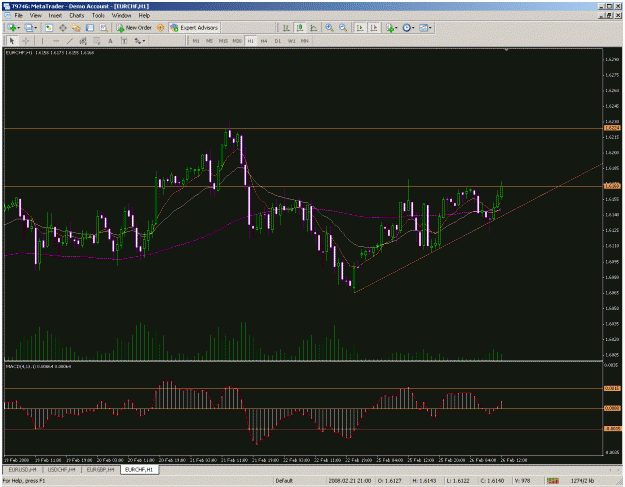Viewport: 625px width, 487px height.
Task: Expand the New Chart dropdown arrow
Action: click(x=18, y=28)
